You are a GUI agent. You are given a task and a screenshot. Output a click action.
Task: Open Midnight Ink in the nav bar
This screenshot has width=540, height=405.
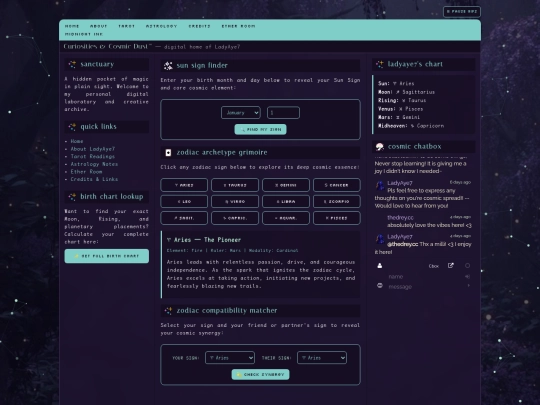pyautogui.click(x=84, y=34)
